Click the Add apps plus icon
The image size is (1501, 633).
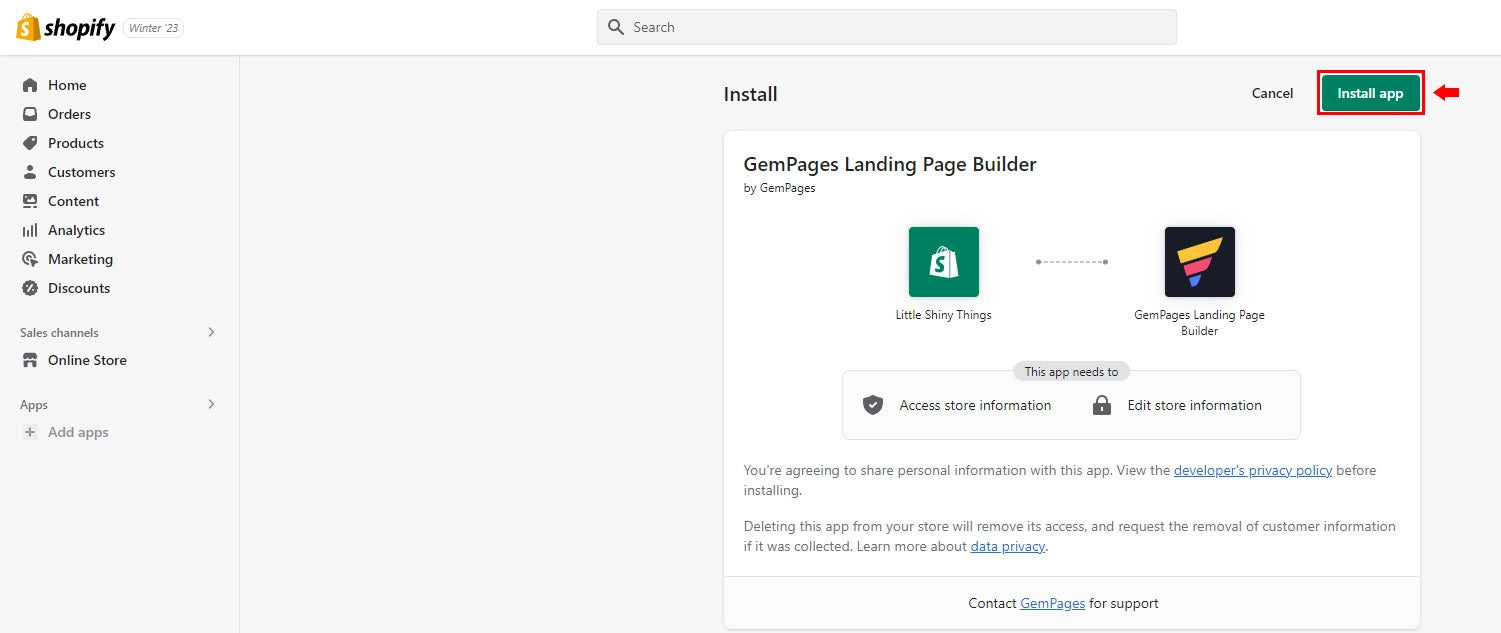(x=31, y=432)
